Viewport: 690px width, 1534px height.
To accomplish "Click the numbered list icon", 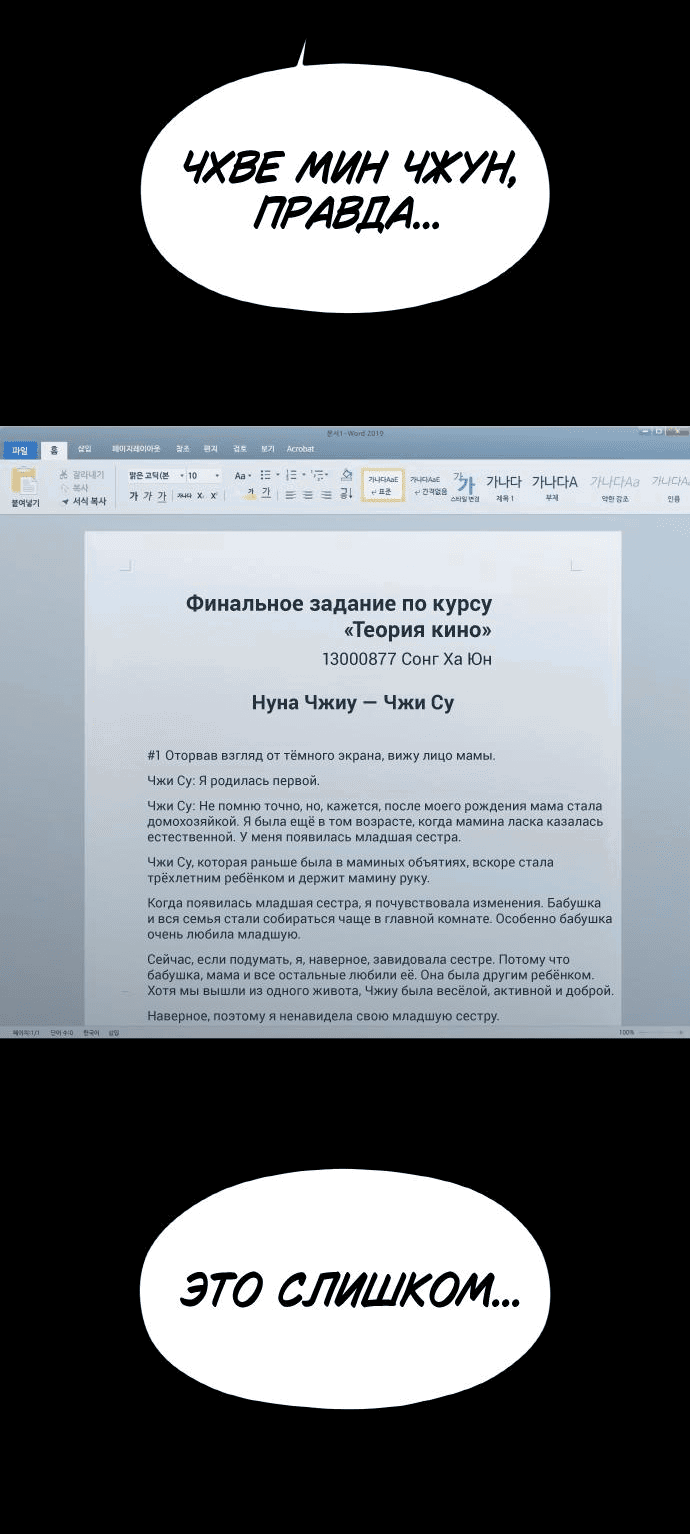I will tap(294, 476).
